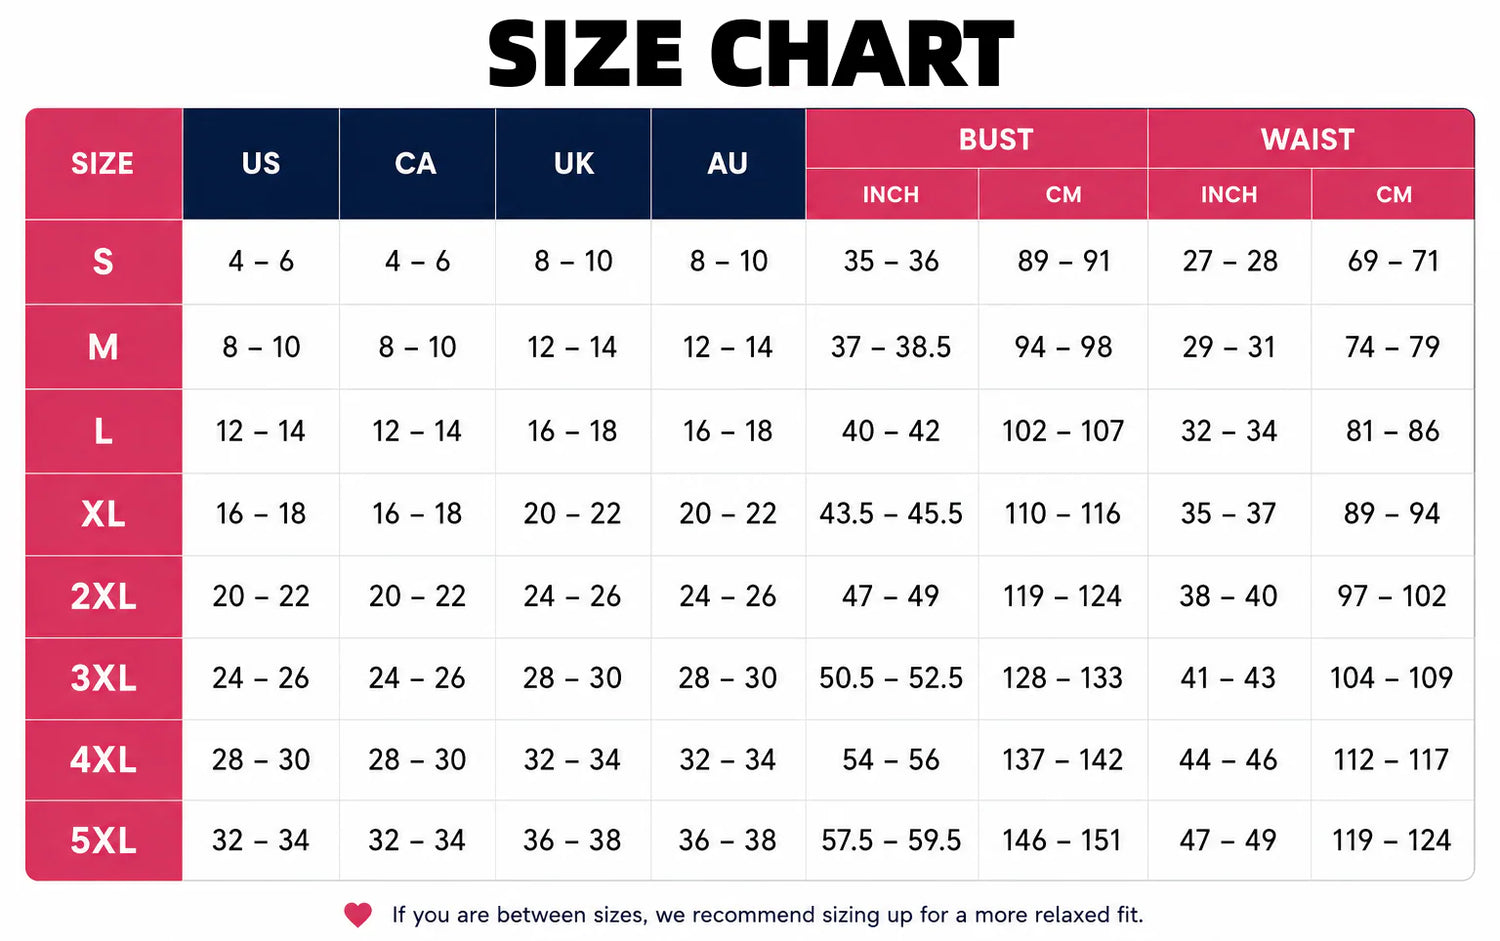Select bust inch value 43.5 – 45.5
This screenshot has height=941, width=1500.
891,514
